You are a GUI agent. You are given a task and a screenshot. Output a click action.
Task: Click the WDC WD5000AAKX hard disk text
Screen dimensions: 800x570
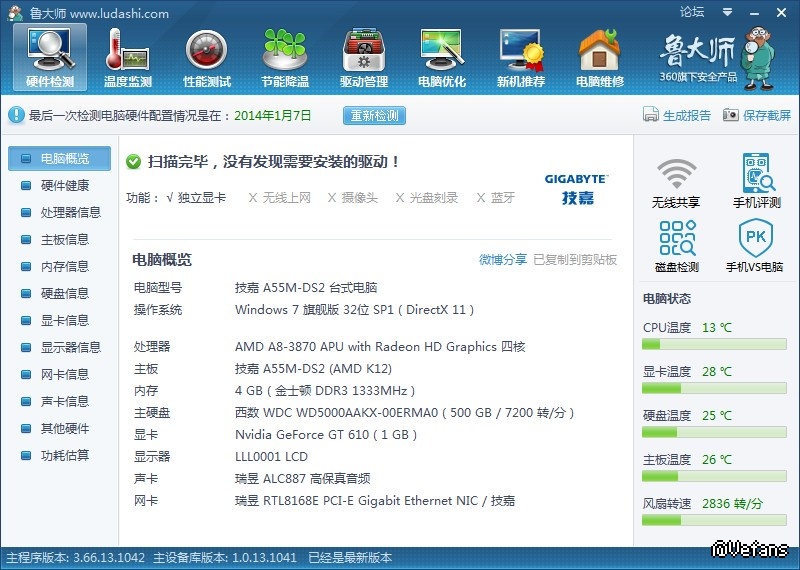pyautogui.click(x=405, y=412)
